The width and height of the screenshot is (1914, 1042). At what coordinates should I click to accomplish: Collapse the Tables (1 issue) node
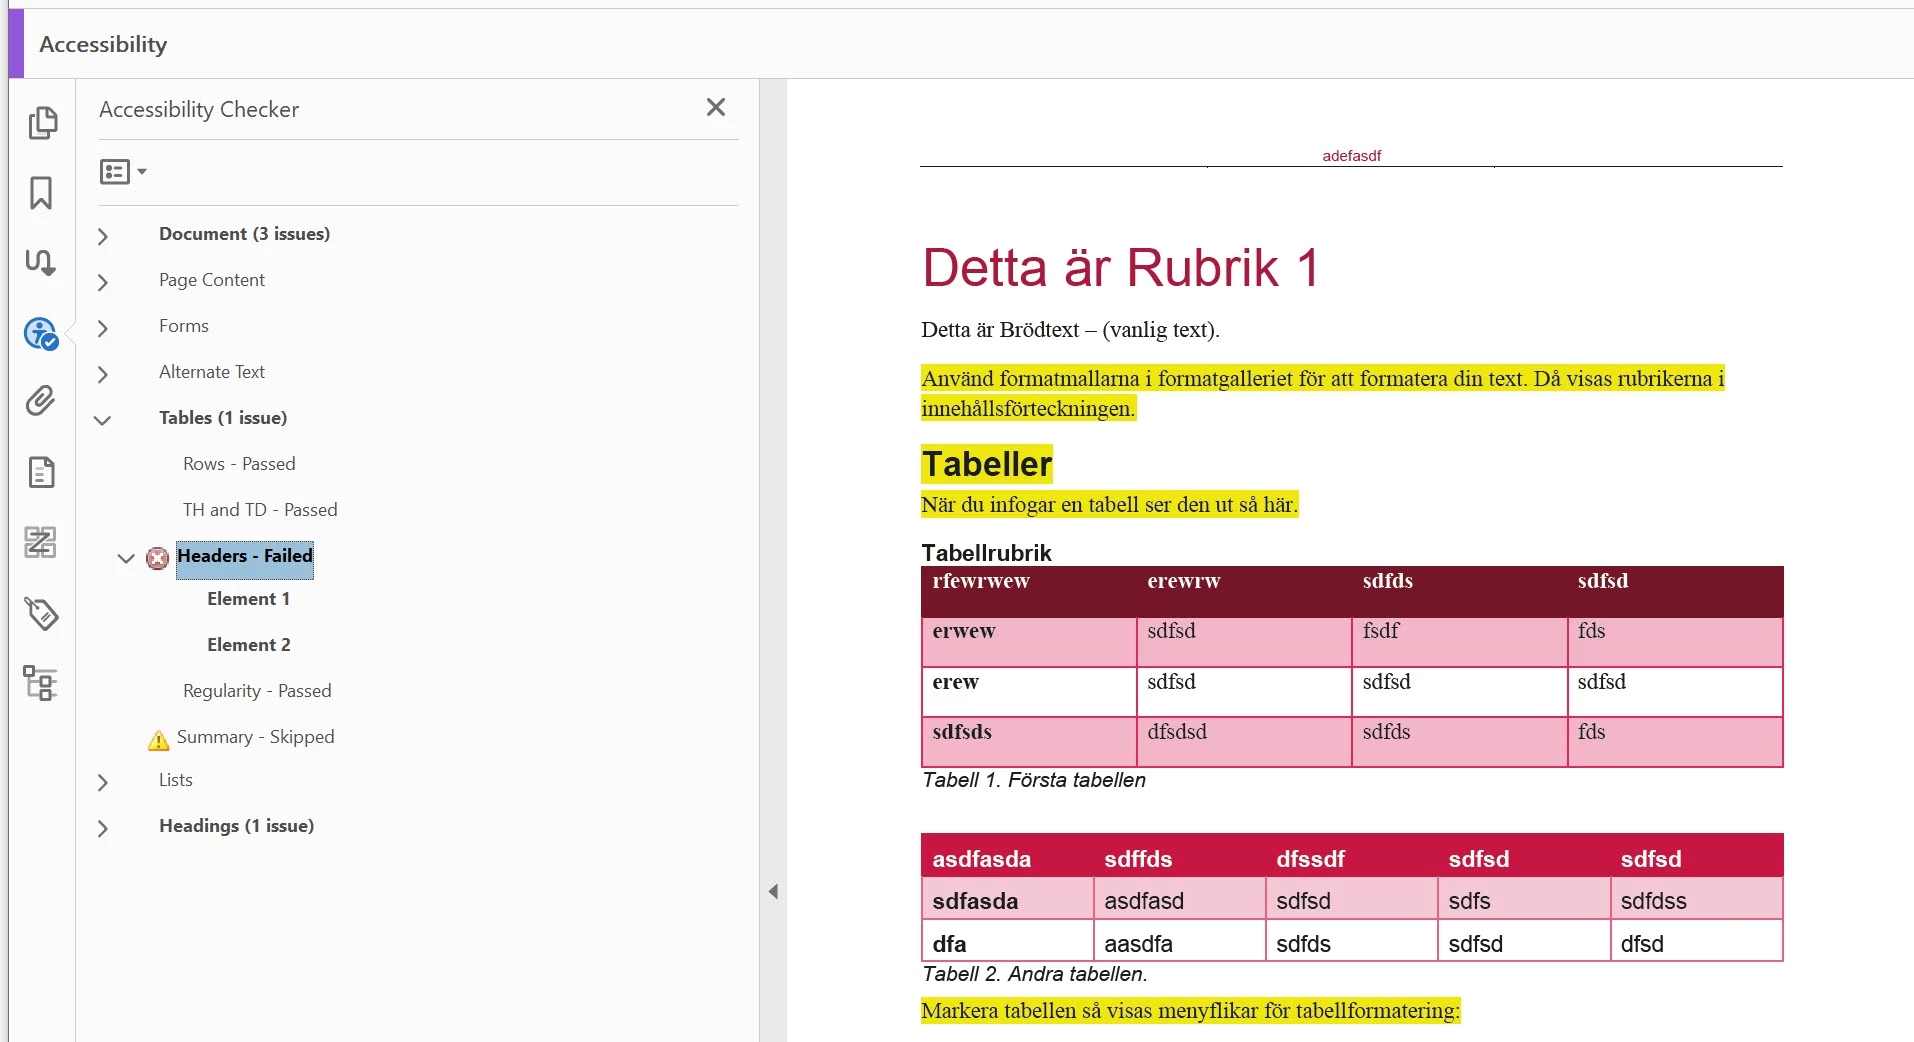coord(102,420)
